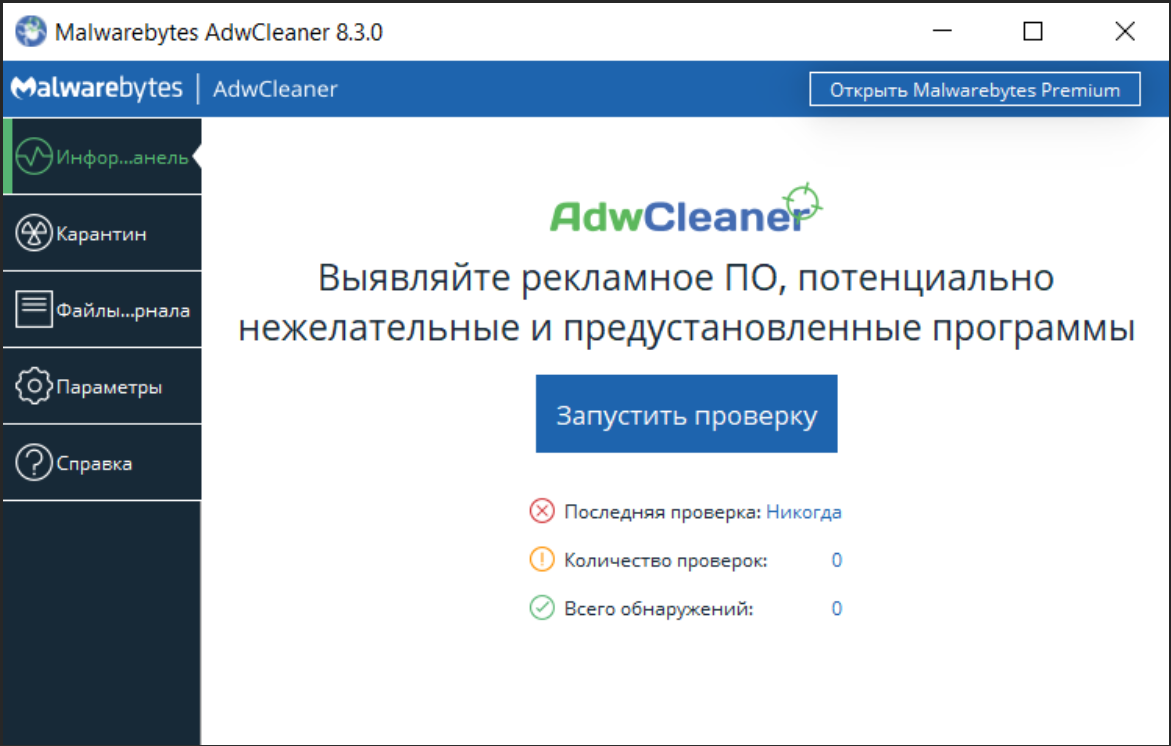This screenshot has width=1171, height=746.
Task: Click the Malwarebytes logo in header
Action: point(97,88)
